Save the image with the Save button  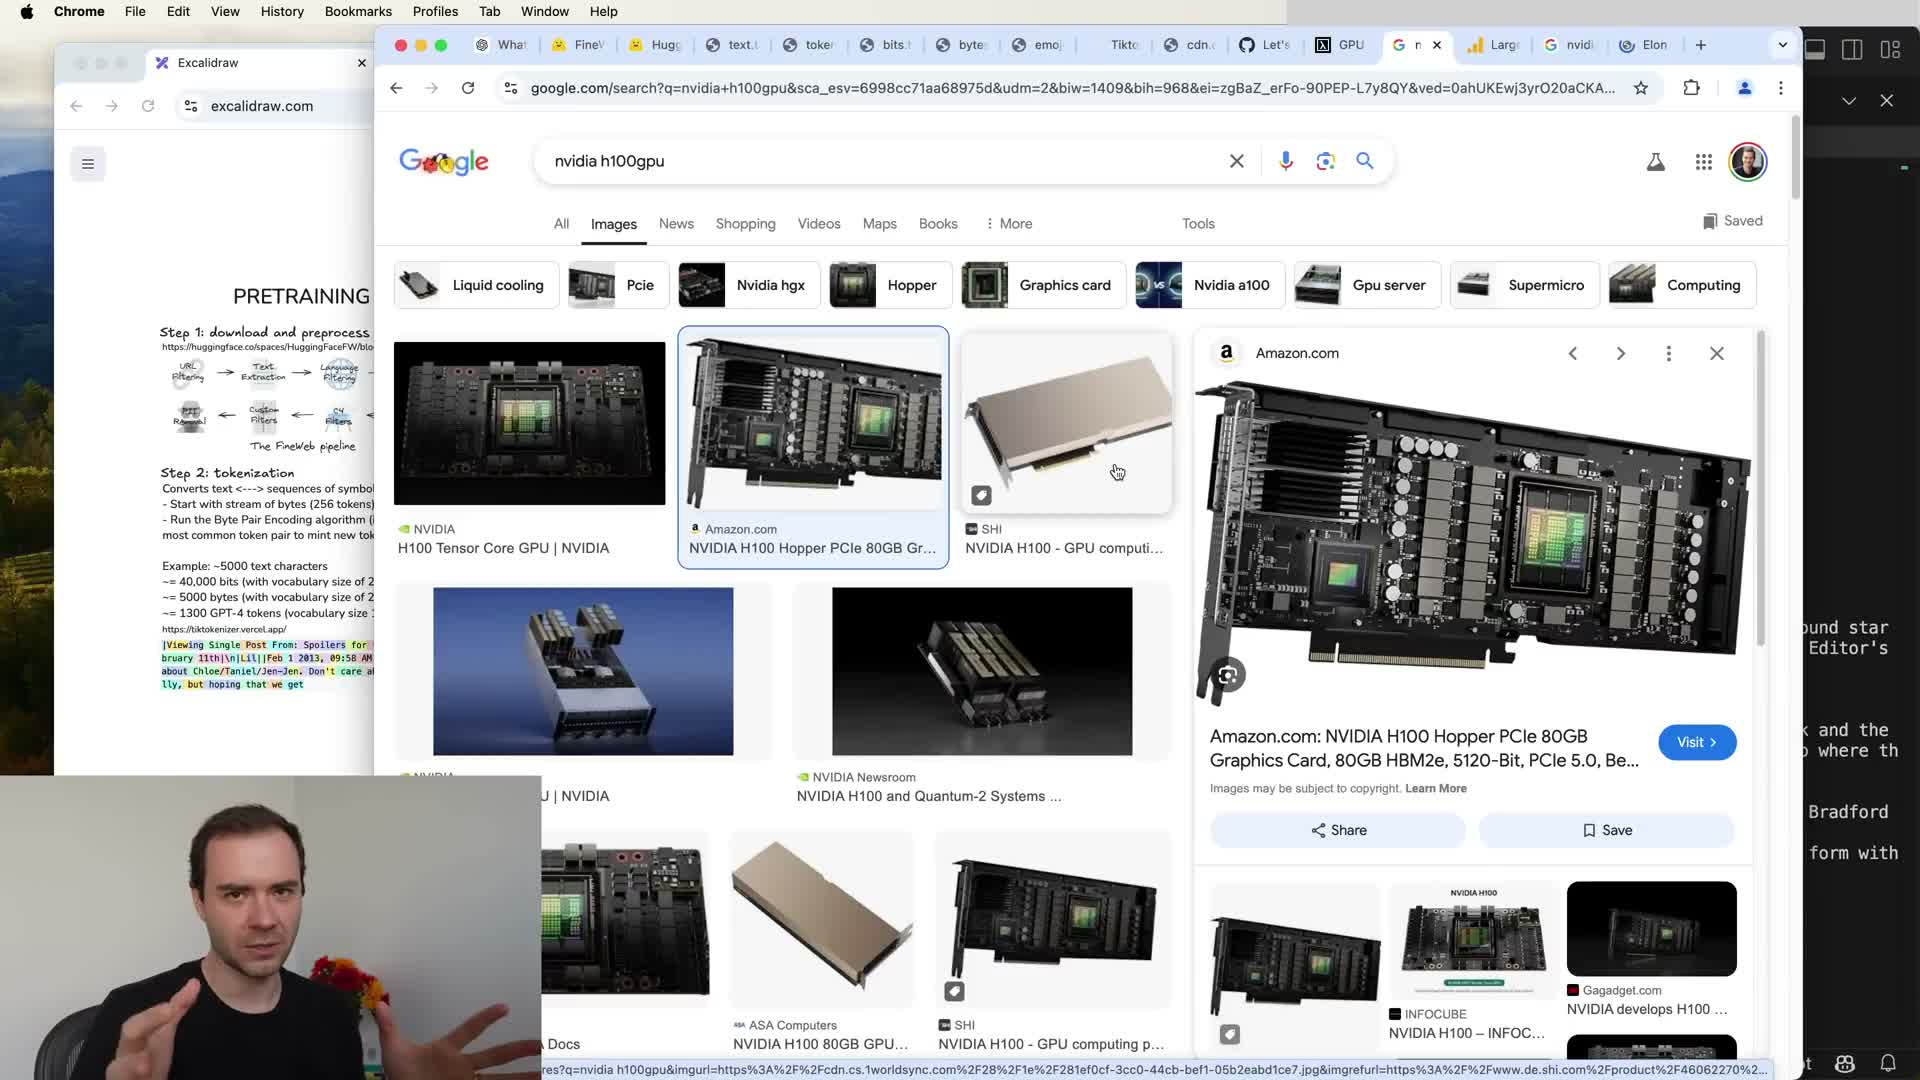click(1606, 830)
